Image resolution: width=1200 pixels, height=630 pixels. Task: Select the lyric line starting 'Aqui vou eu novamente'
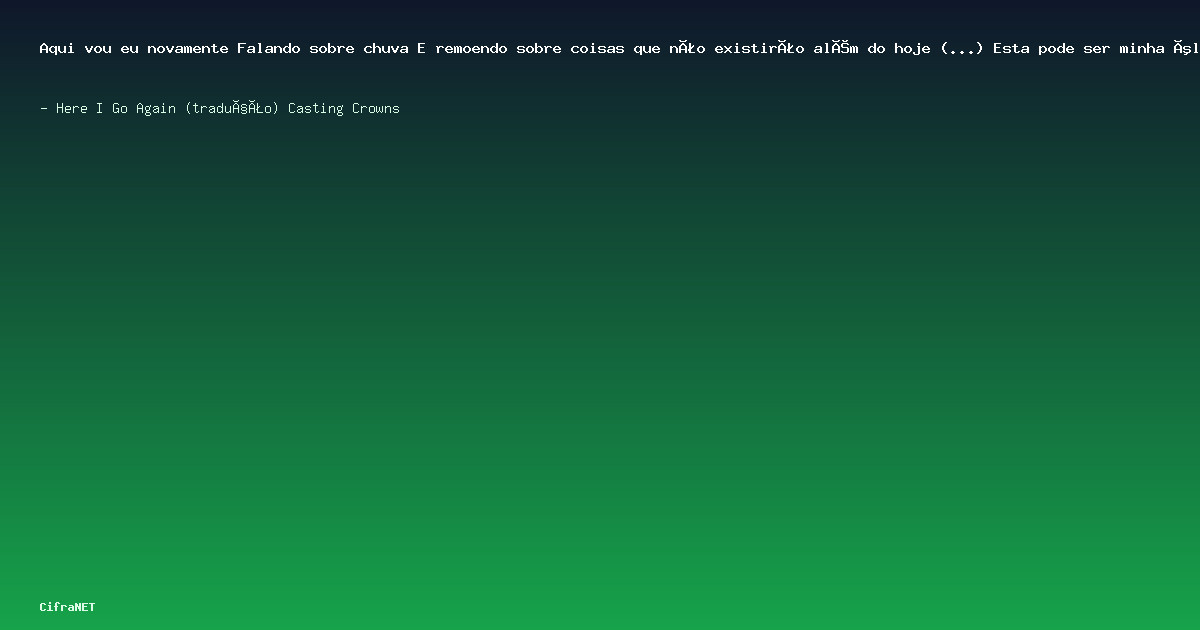pos(620,48)
